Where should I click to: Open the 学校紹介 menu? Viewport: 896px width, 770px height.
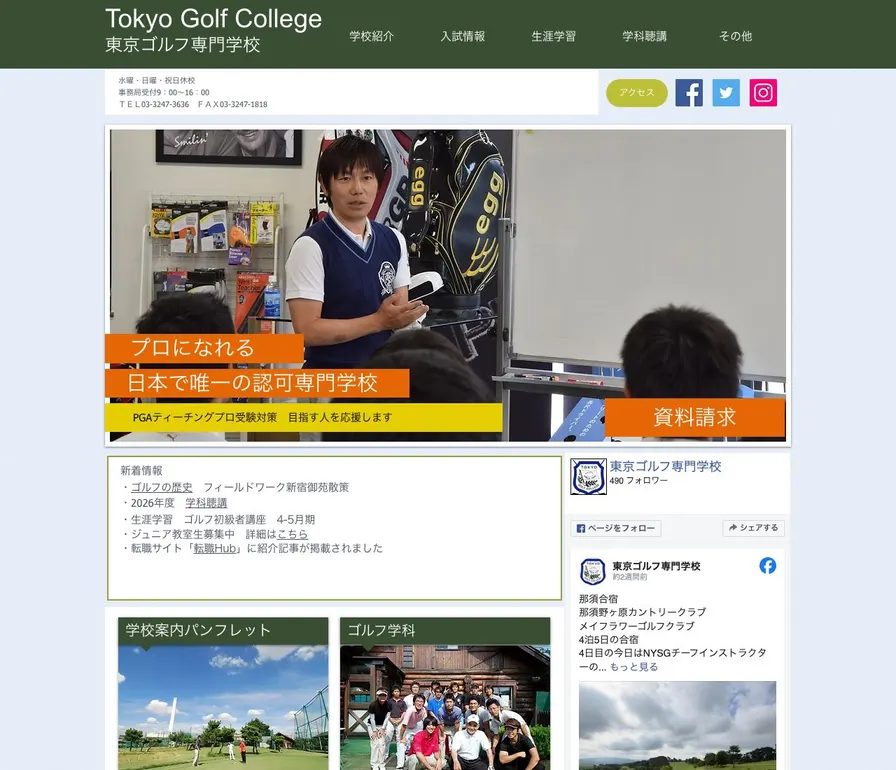tap(371, 36)
